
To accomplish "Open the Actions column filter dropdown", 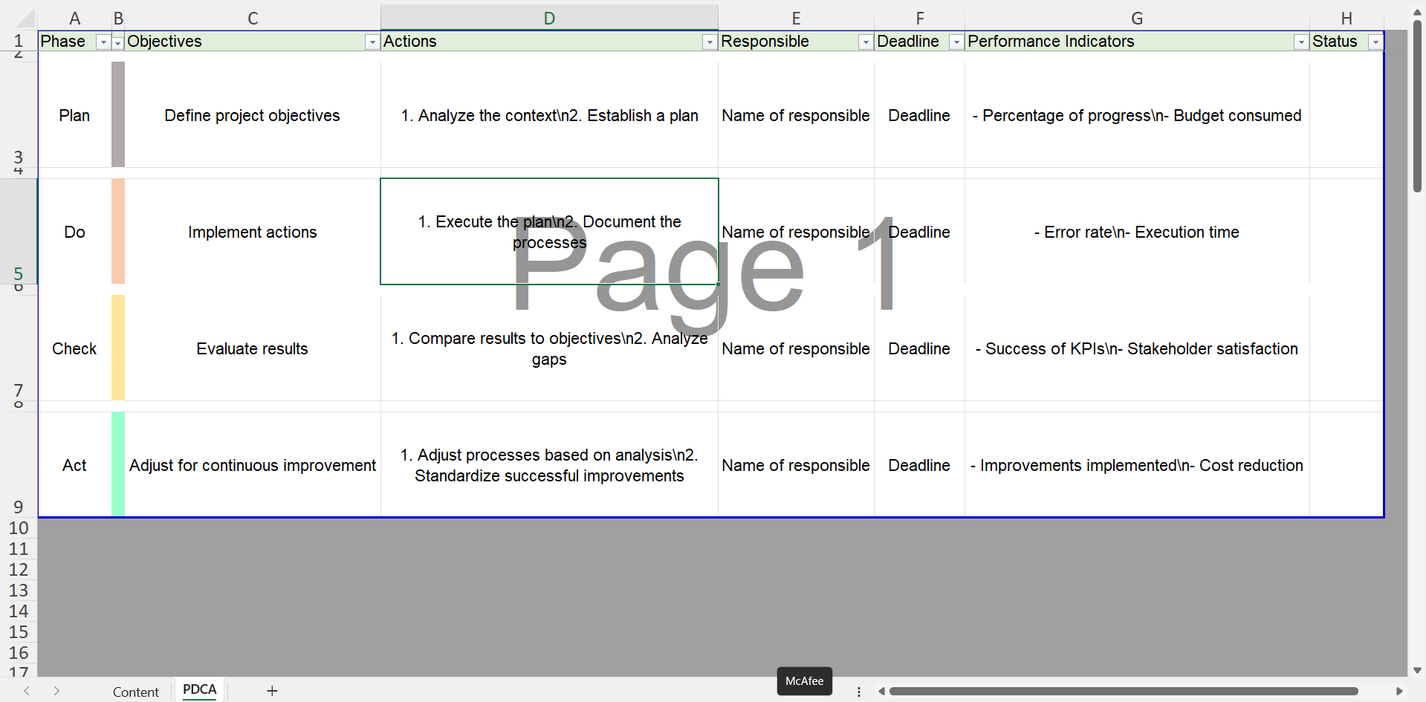I will [x=709, y=42].
